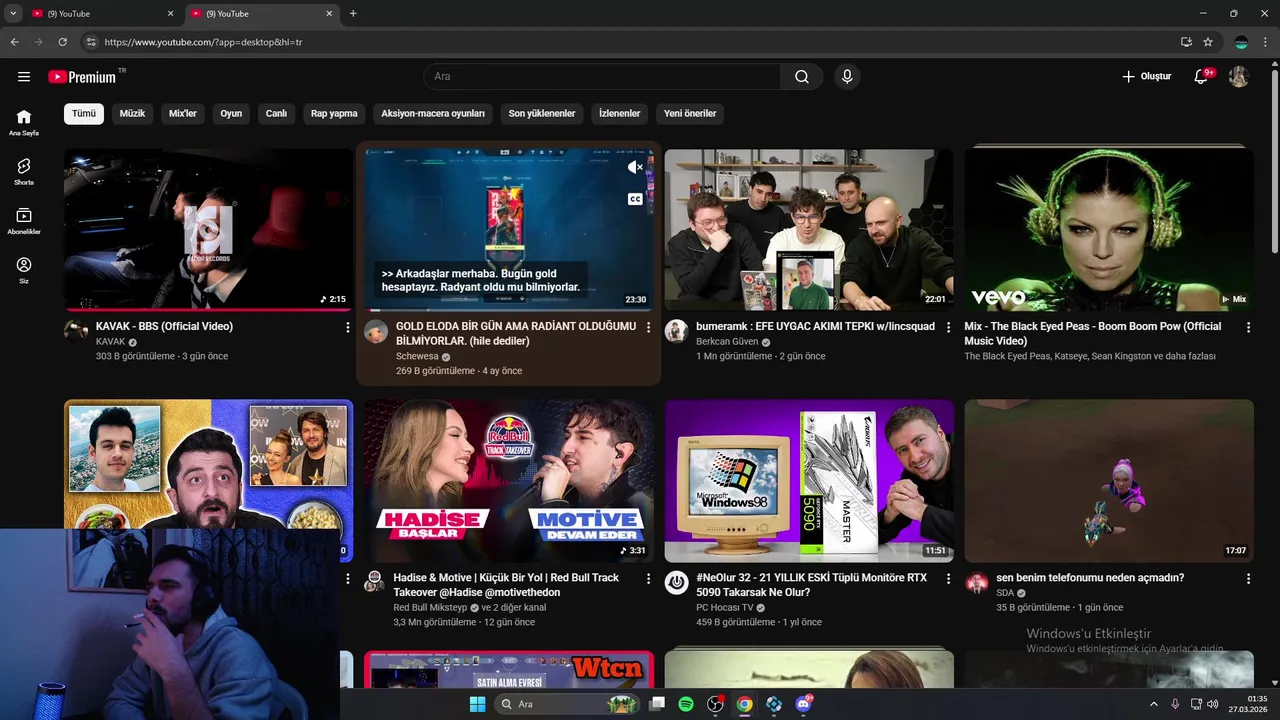Click the Boom Boom Pow mix thumbnail
The height and width of the screenshot is (720, 1280).
pos(1109,230)
